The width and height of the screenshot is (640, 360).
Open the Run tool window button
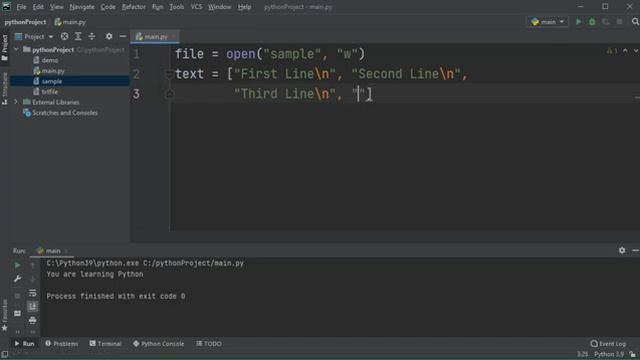click(x=24, y=344)
